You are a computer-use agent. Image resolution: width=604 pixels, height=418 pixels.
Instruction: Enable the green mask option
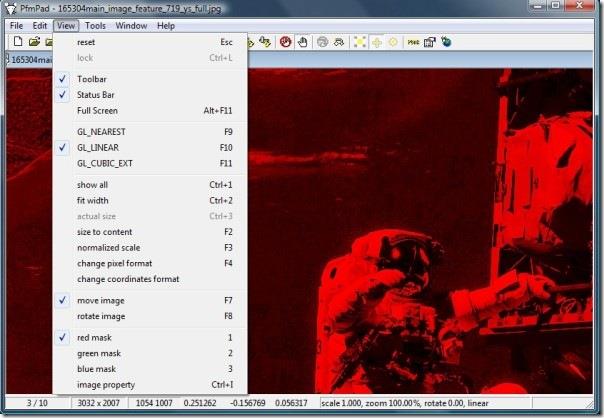99,353
